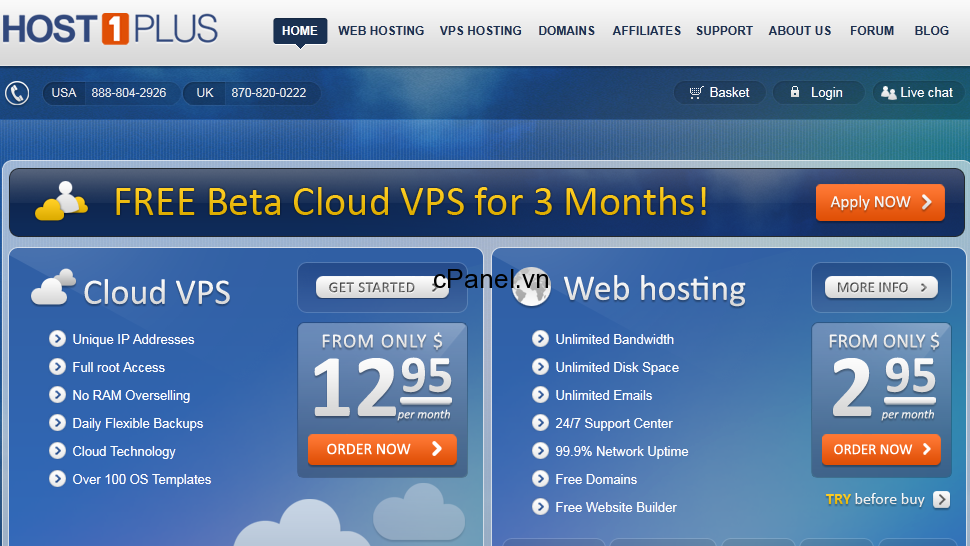Click the Host1Plus logo
This screenshot has height=546, width=970.
pos(110,28)
